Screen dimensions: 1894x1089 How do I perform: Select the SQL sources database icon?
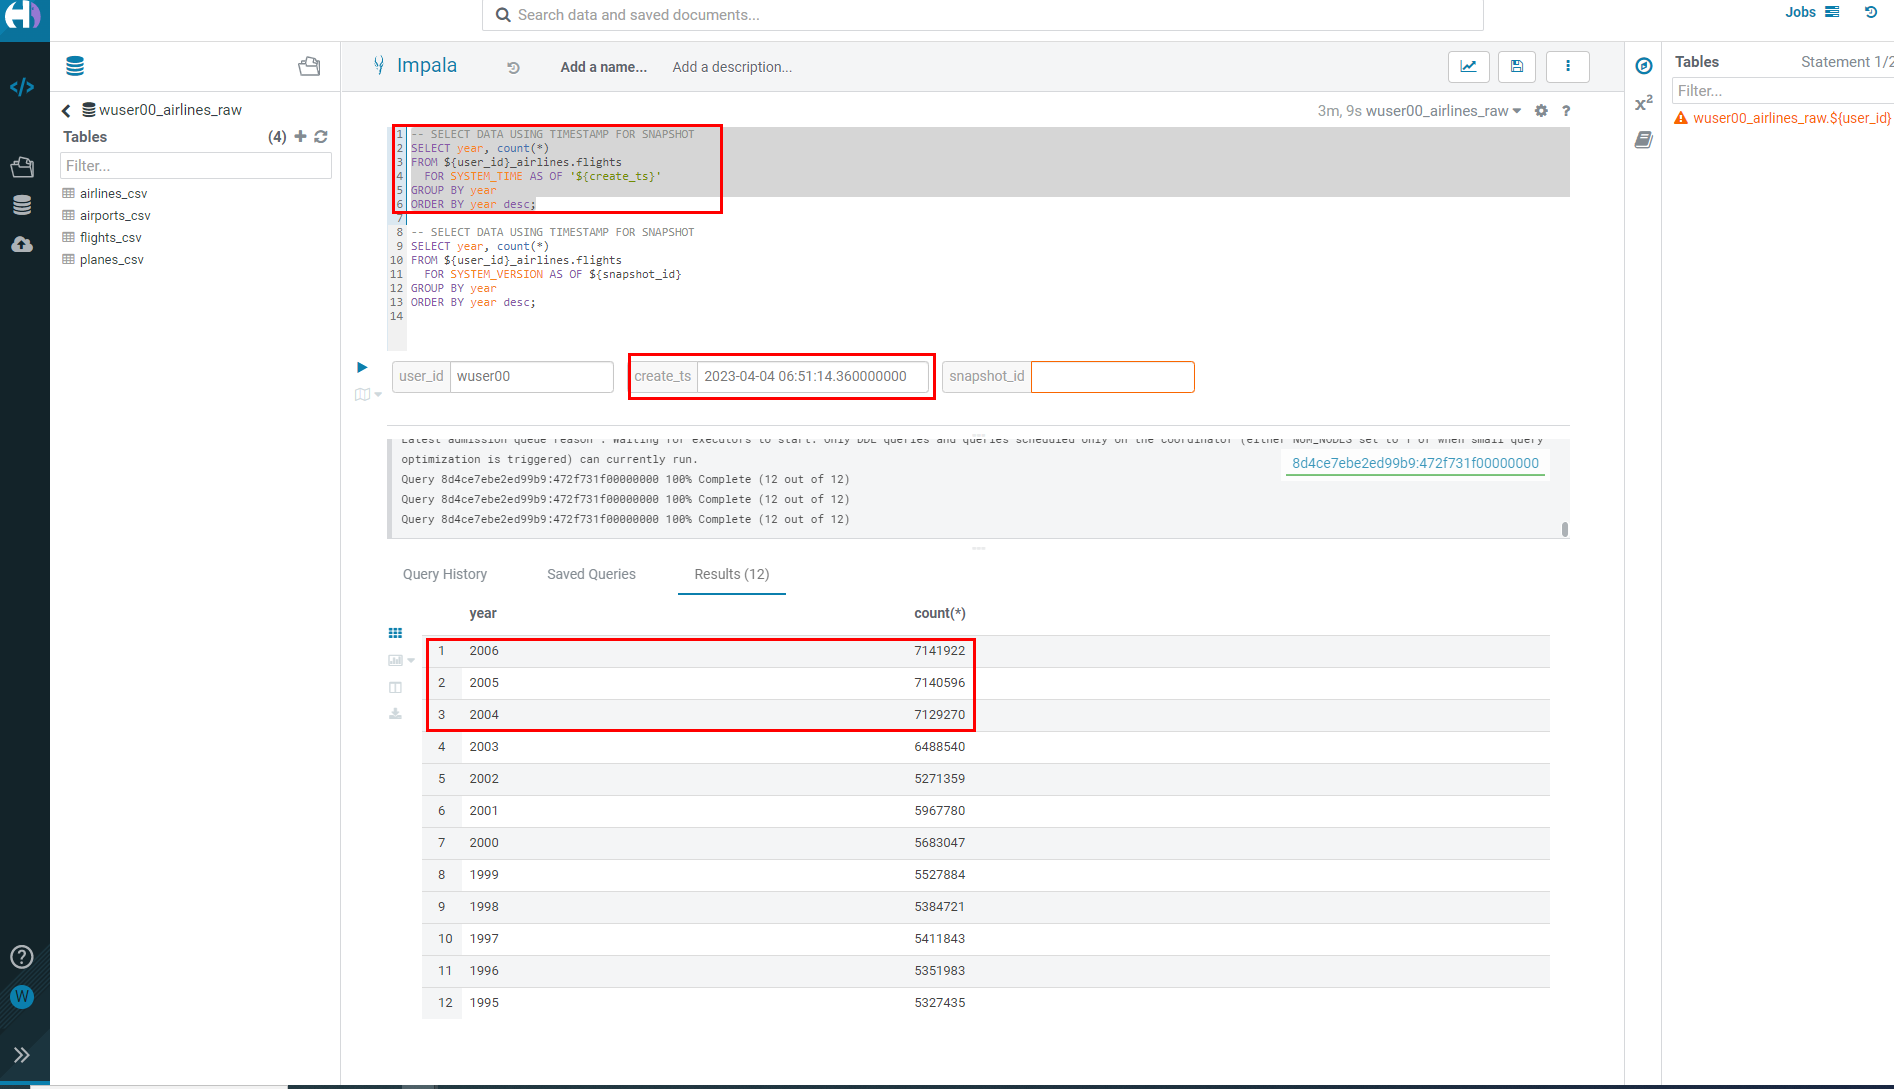point(75,66)
